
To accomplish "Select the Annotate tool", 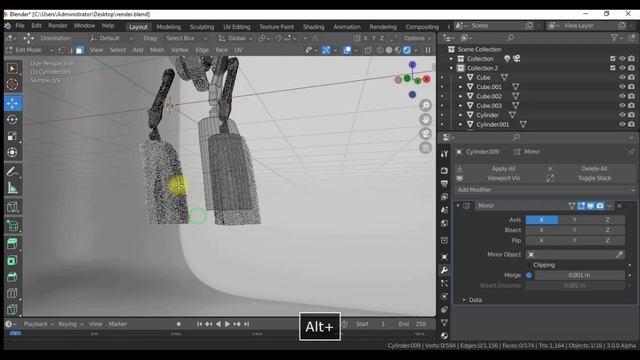I will (12, 172).
